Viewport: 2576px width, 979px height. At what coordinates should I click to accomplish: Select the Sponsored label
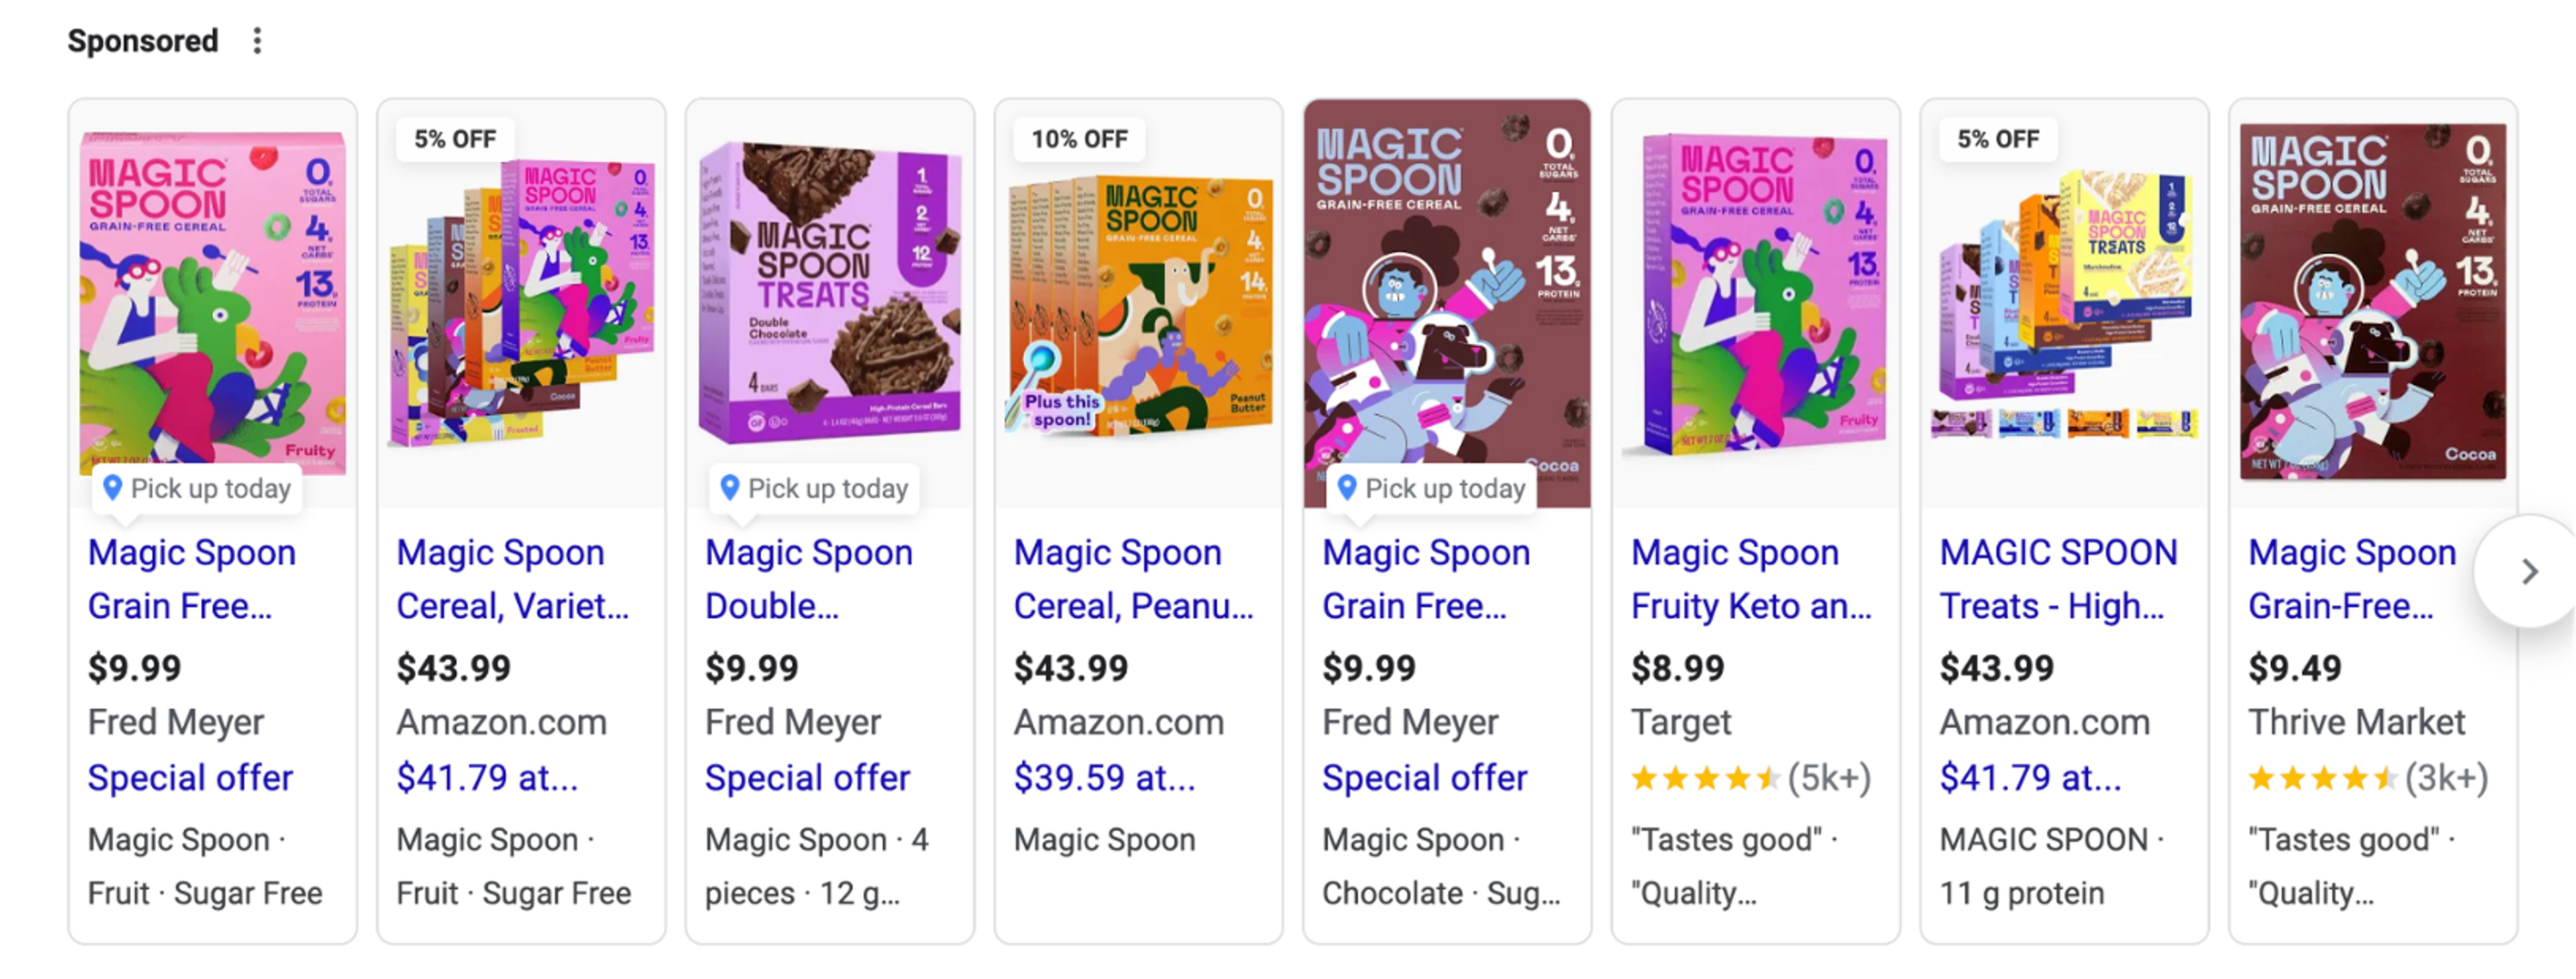click(x=141, y=41)
